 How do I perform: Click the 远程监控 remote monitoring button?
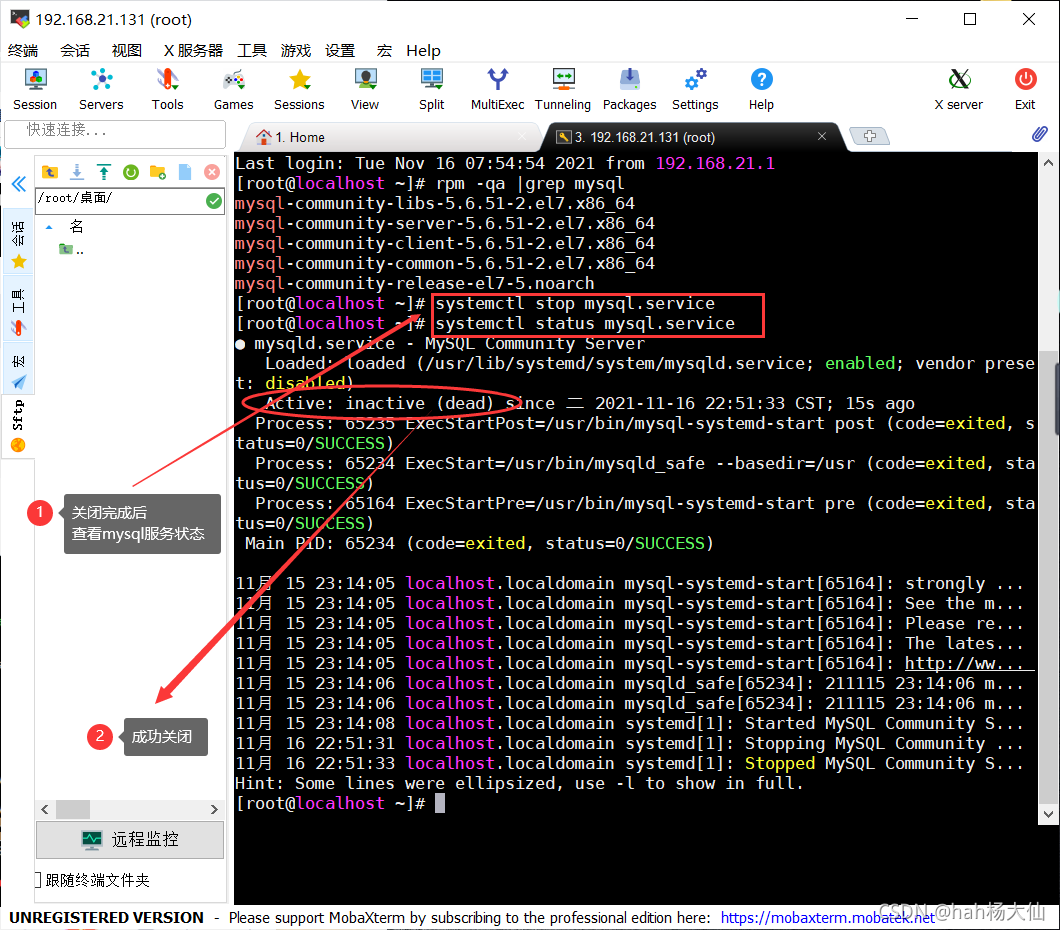130,839
